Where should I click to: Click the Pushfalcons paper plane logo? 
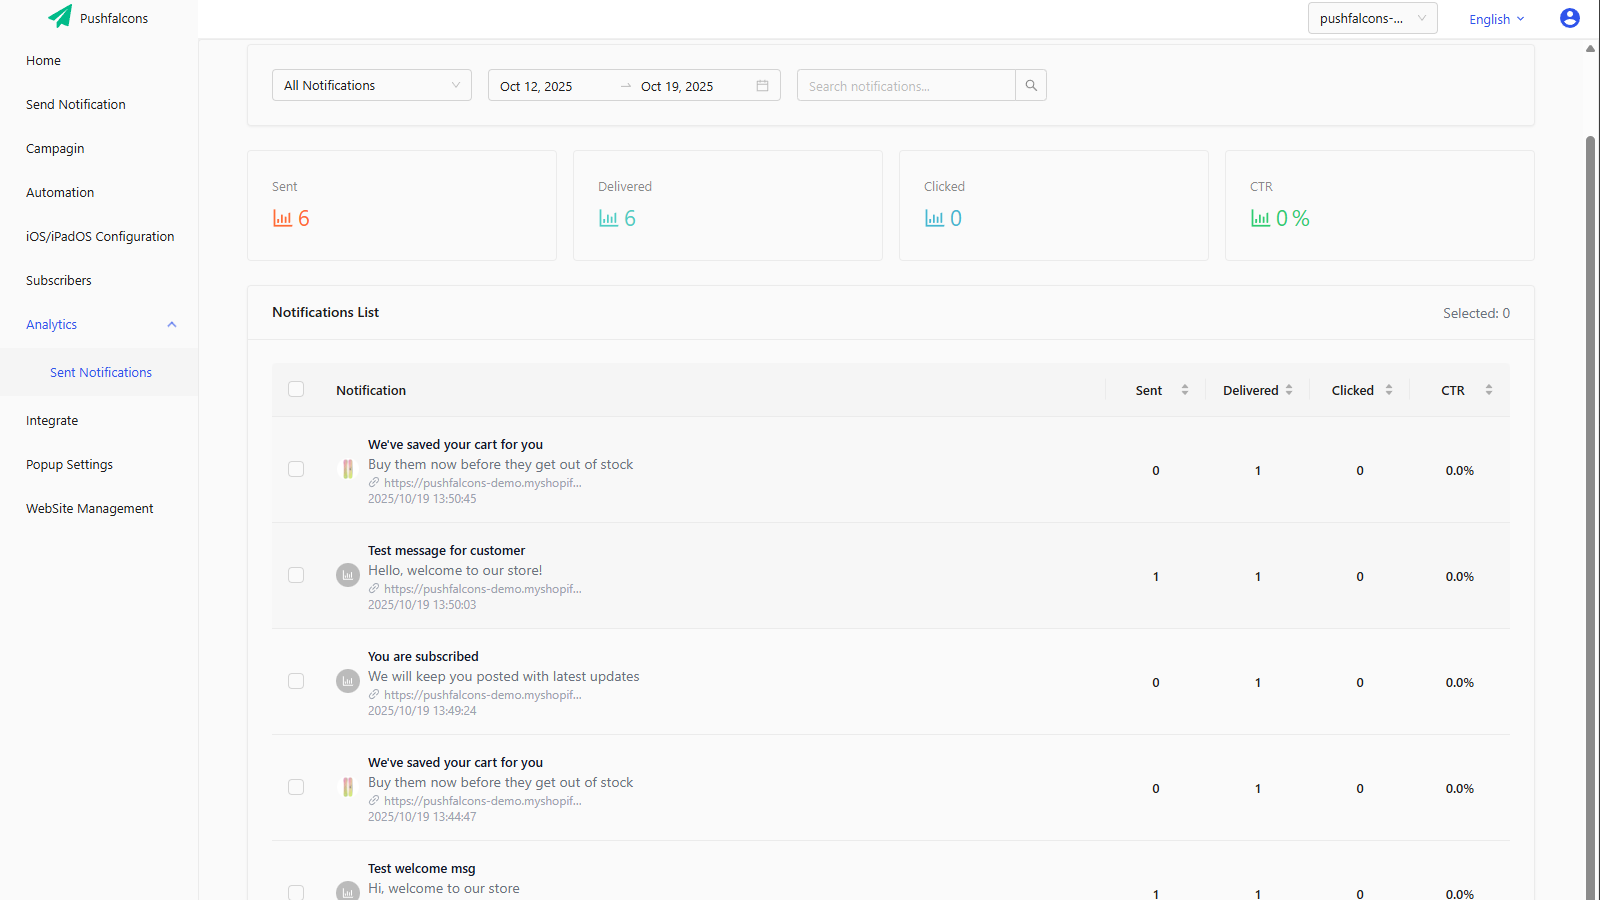59,17
